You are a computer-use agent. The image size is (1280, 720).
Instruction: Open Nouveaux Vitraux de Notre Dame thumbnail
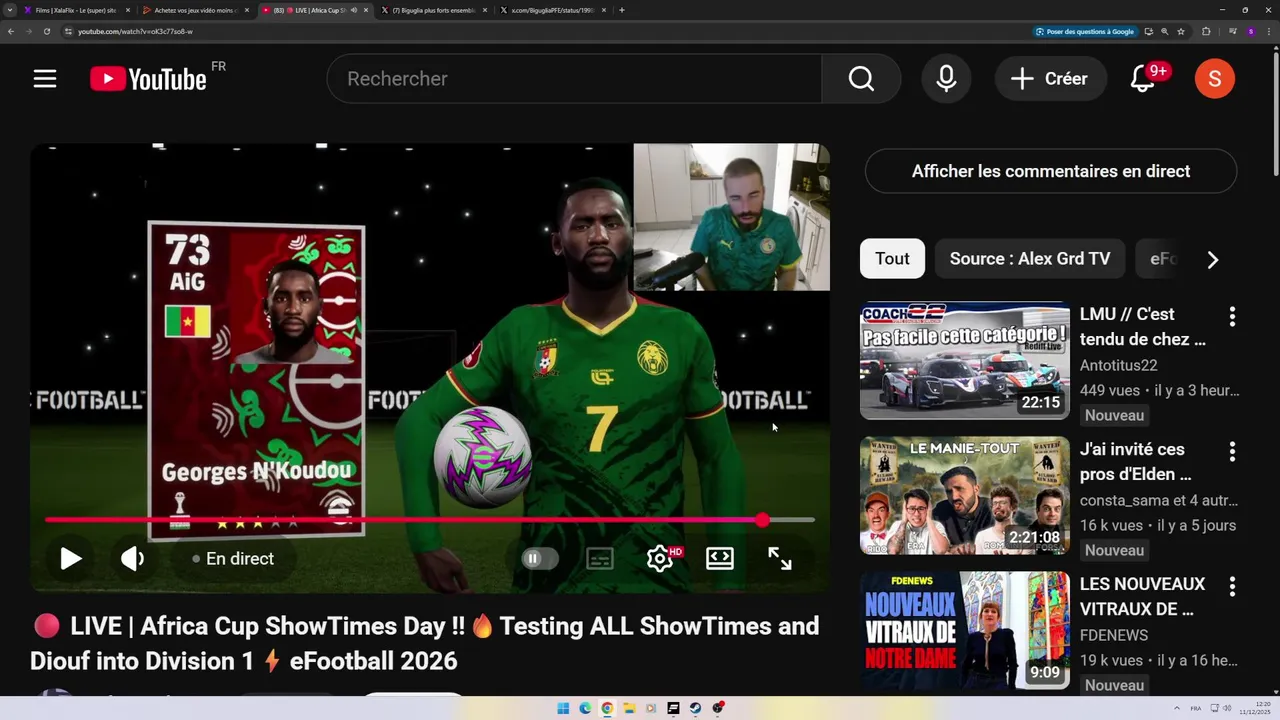coord(965,630)
